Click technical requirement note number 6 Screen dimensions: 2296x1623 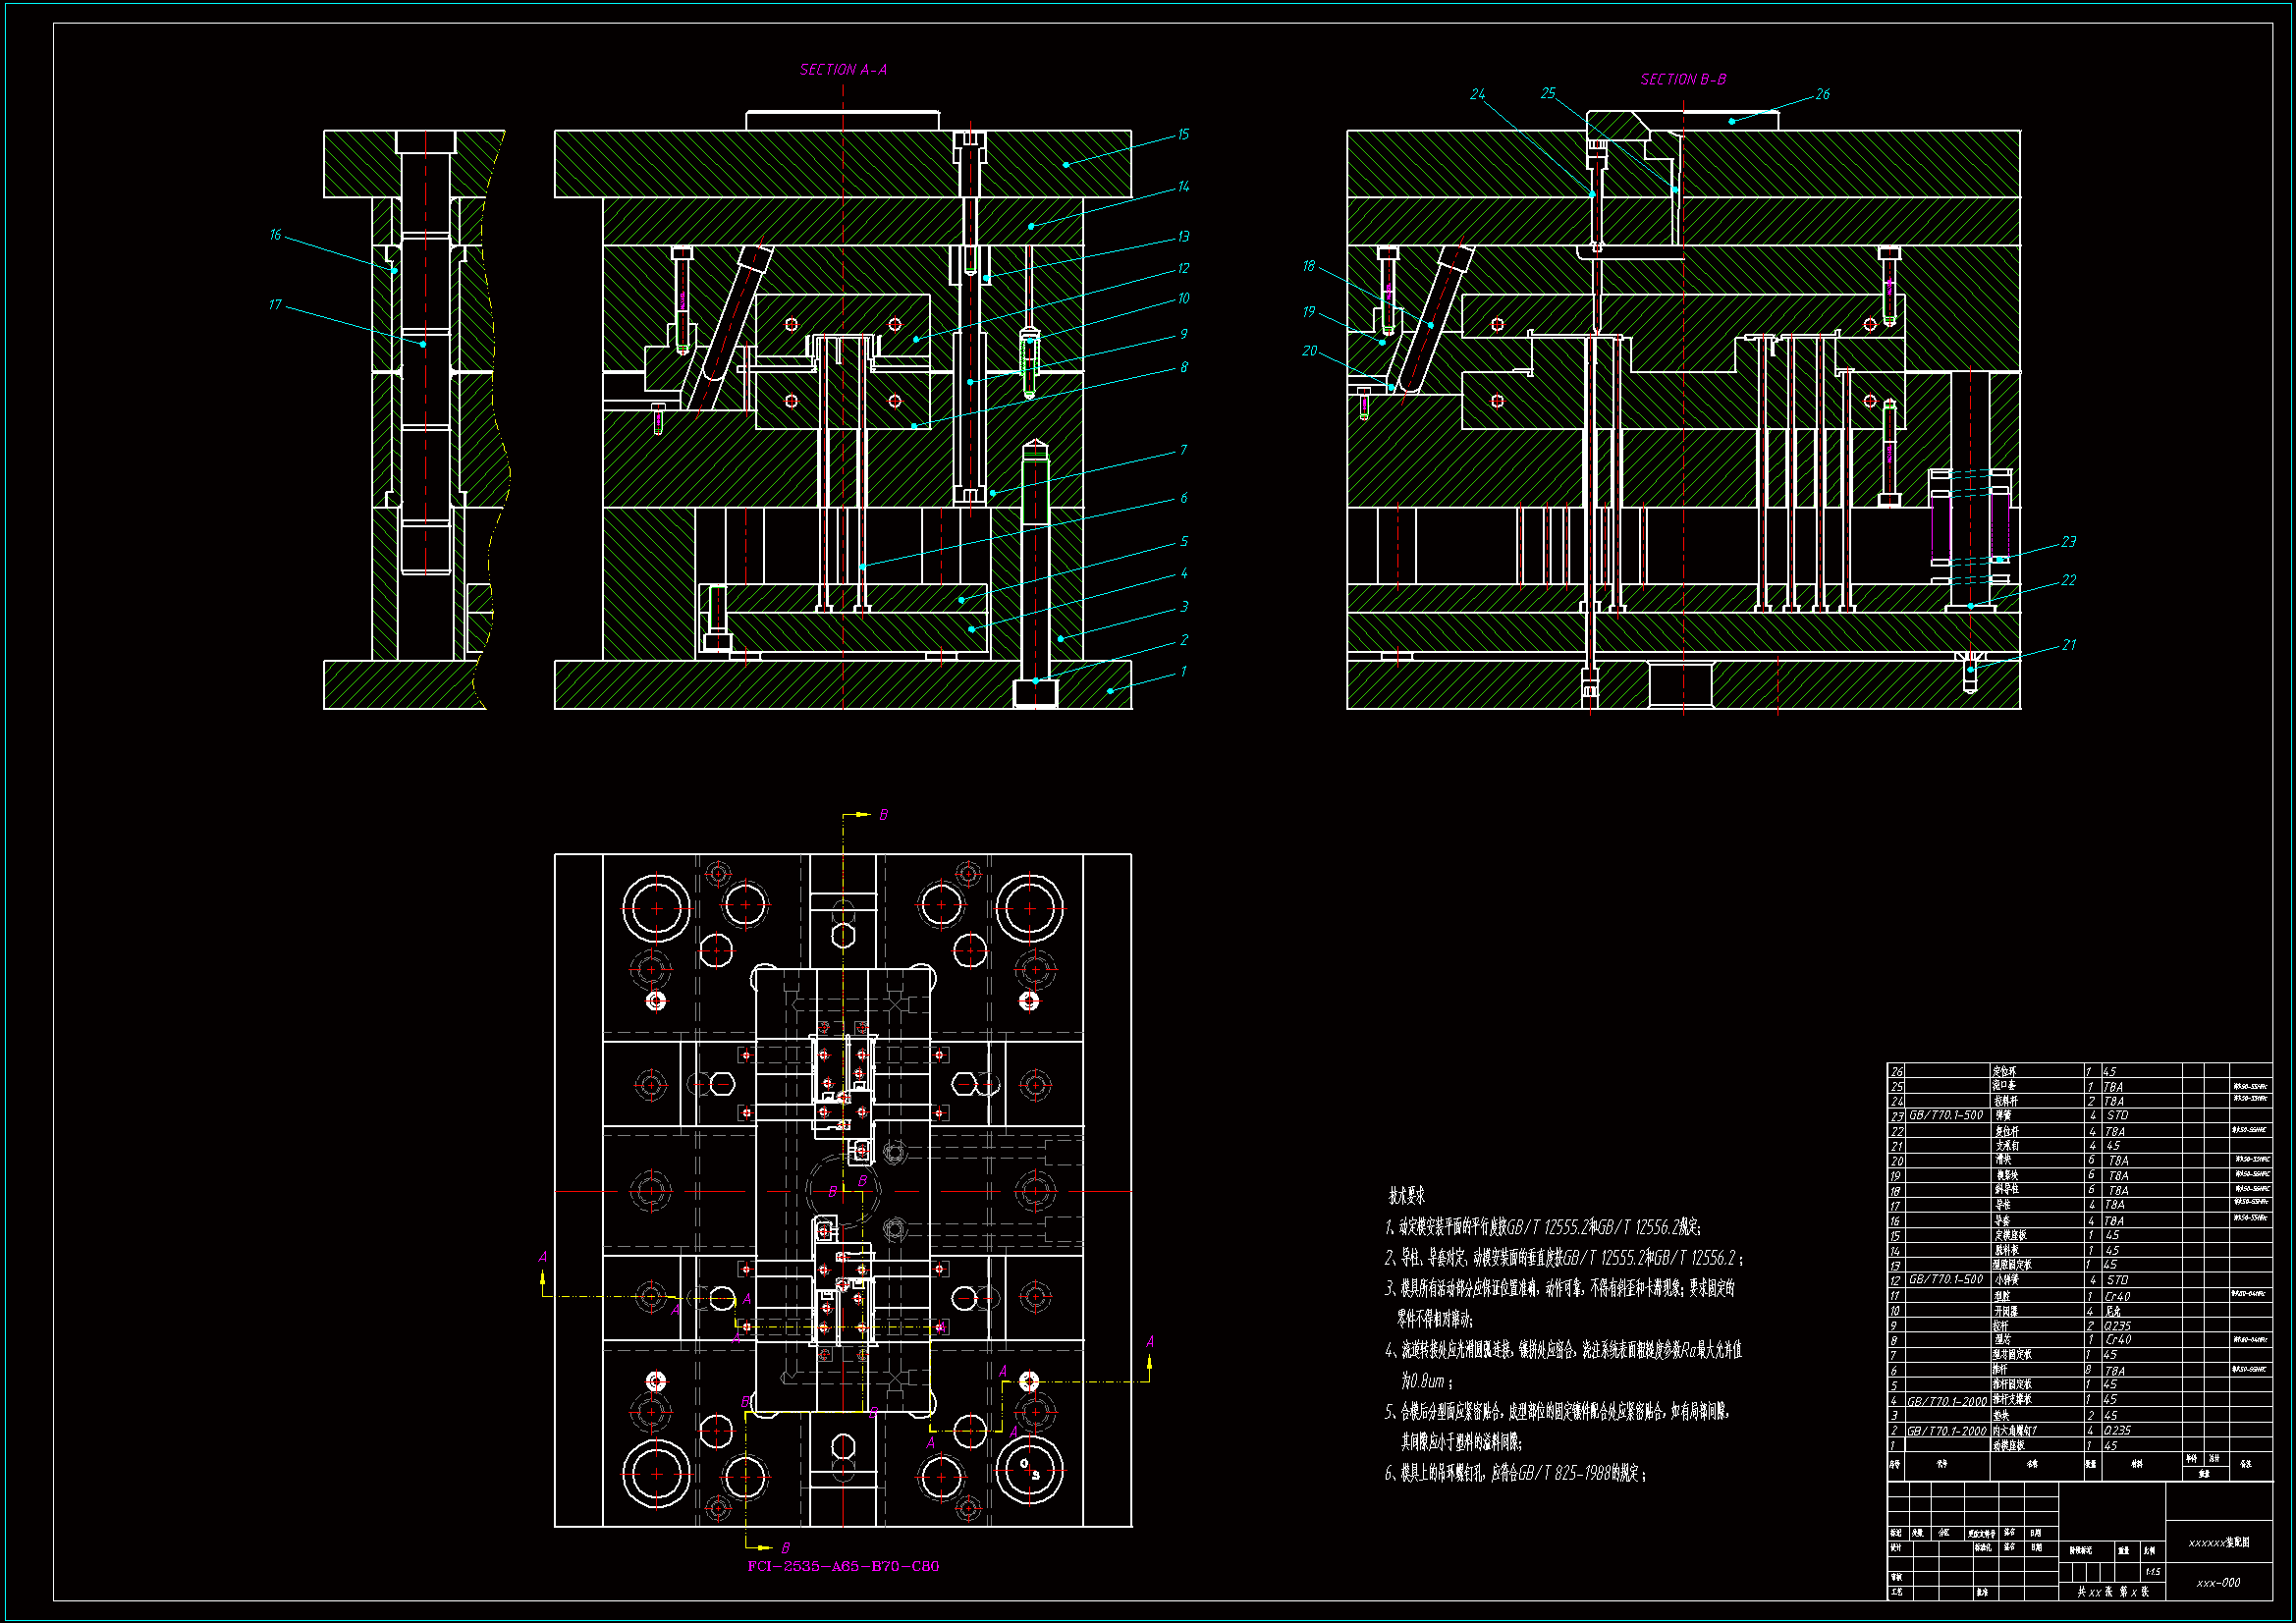click(x=1515, y=1473)
